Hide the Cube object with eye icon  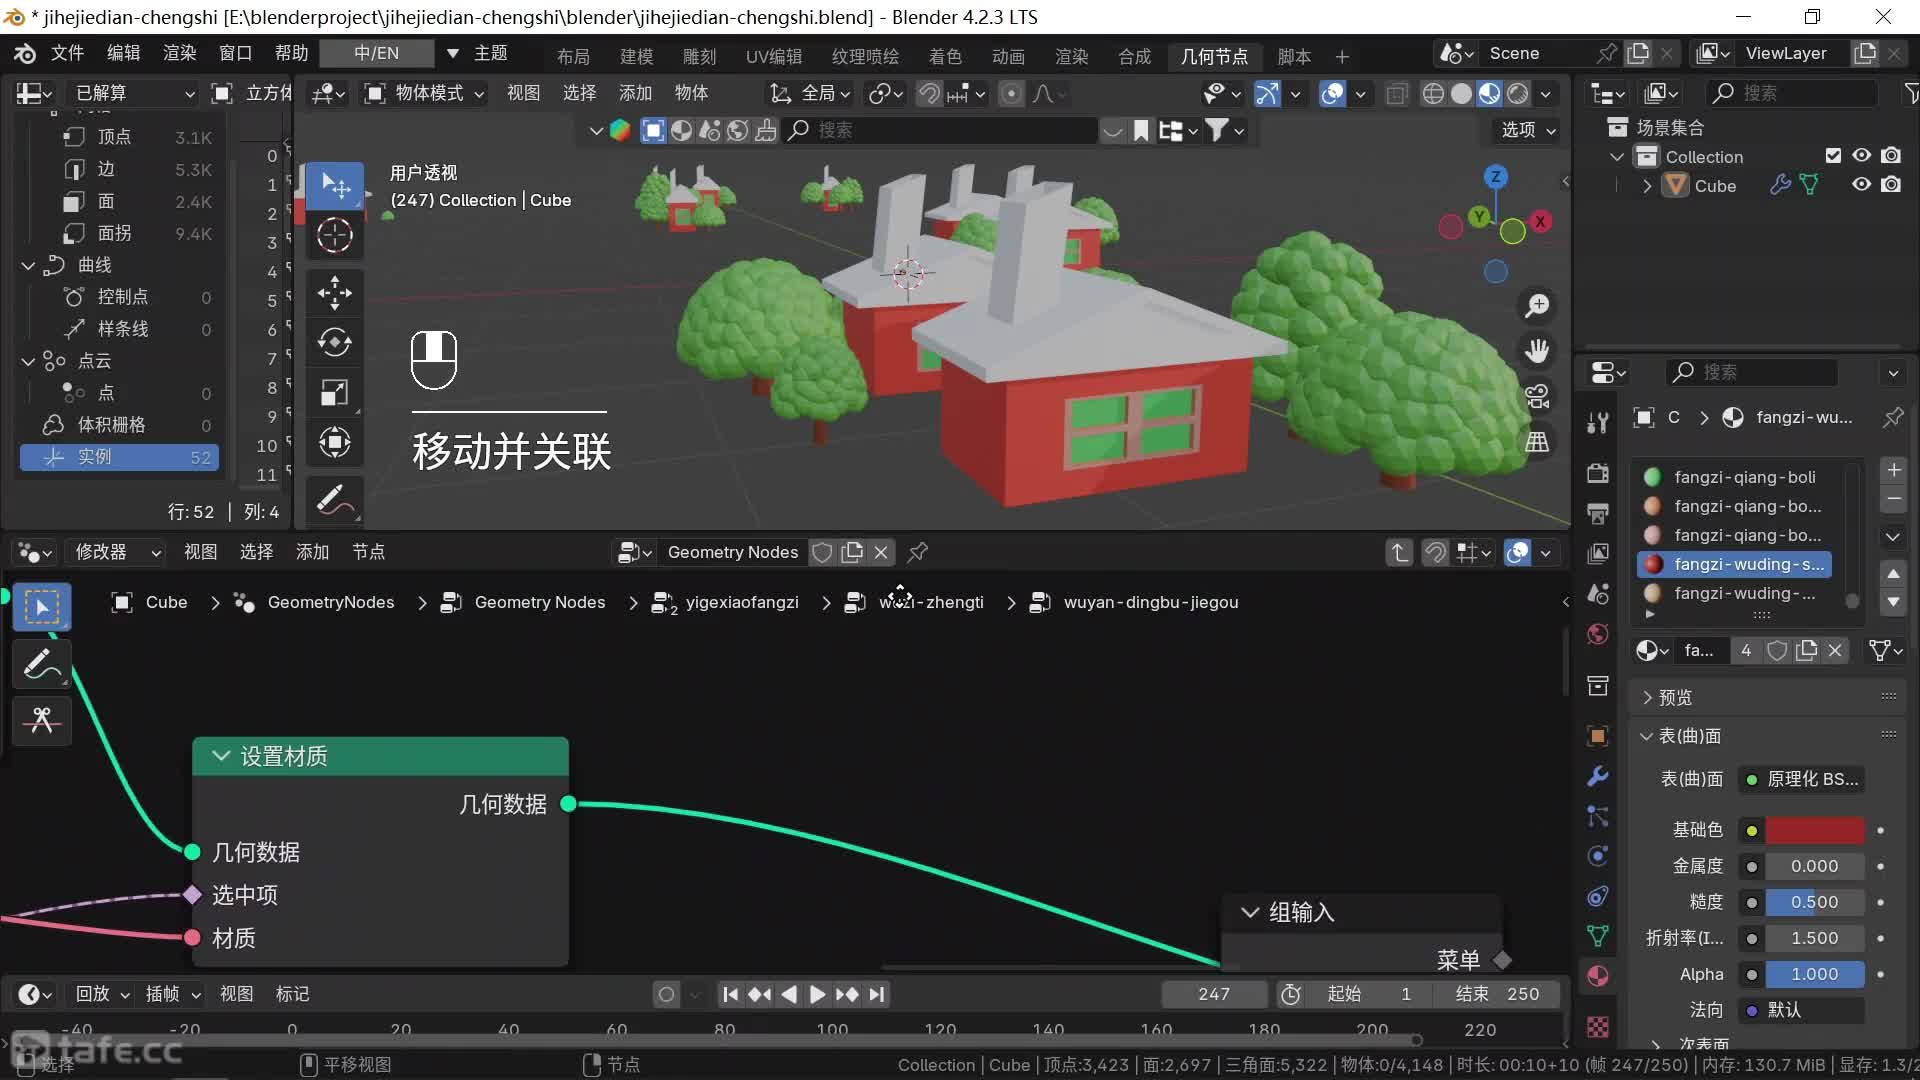pos(1861,185)
